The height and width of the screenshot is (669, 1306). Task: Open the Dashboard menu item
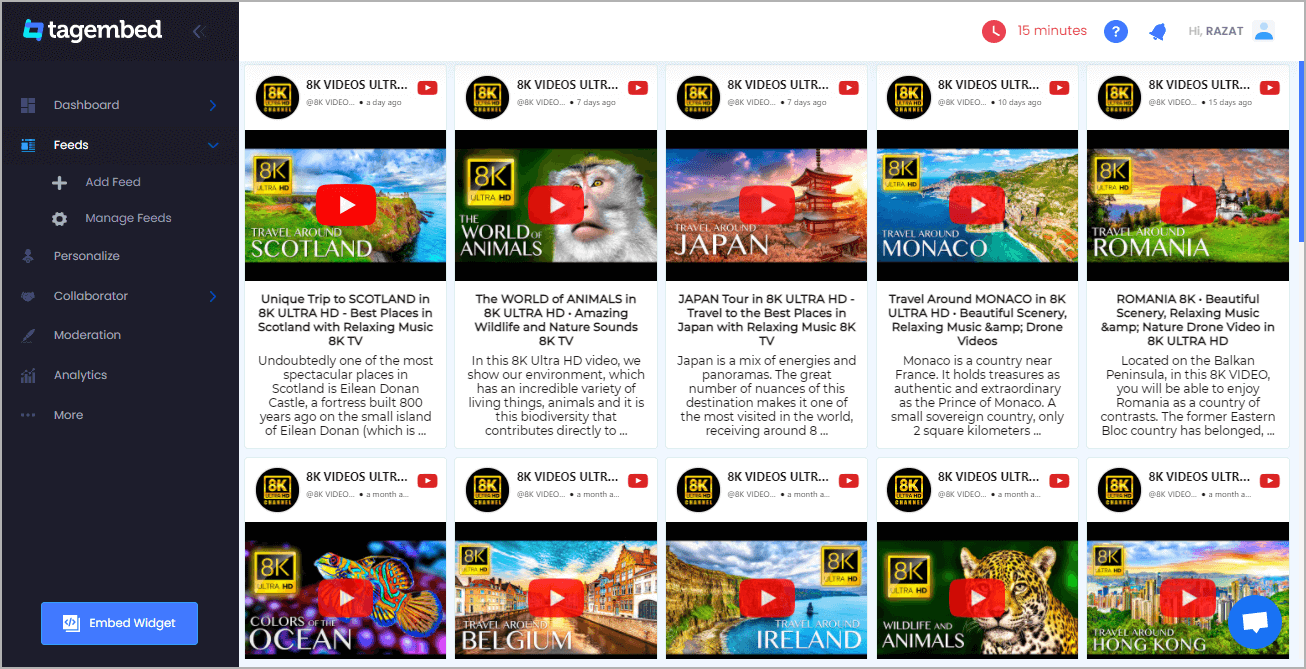(86, 105)
